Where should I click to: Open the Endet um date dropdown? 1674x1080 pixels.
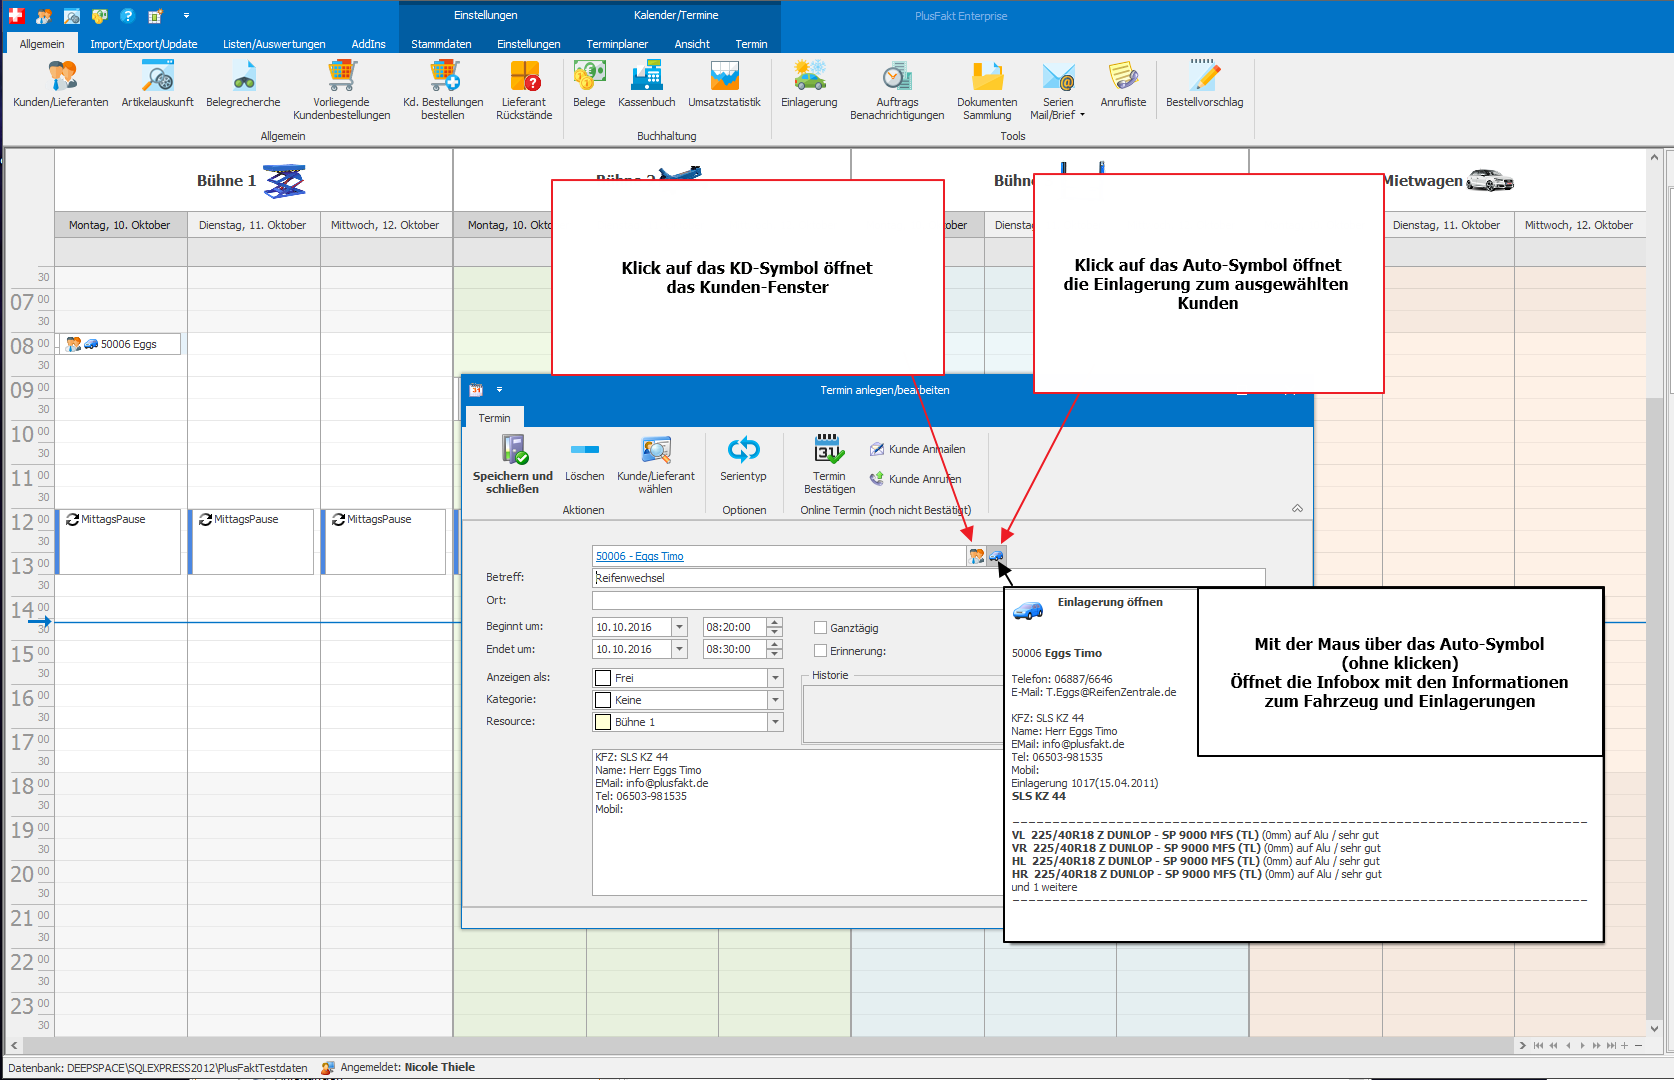(679, 649)
